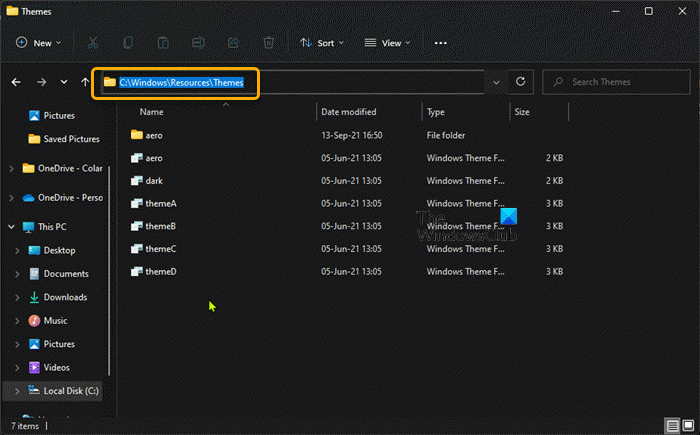Viewport: 700px width, 435px height.
Task: Open the View options menu
Action: tap(389, 43)
